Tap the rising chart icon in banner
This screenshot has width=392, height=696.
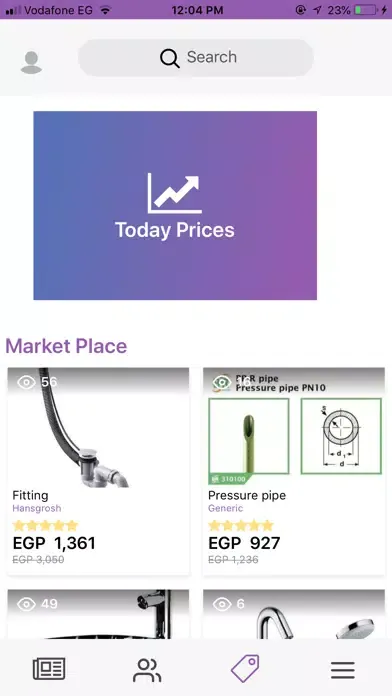click(x=174, y=193)
